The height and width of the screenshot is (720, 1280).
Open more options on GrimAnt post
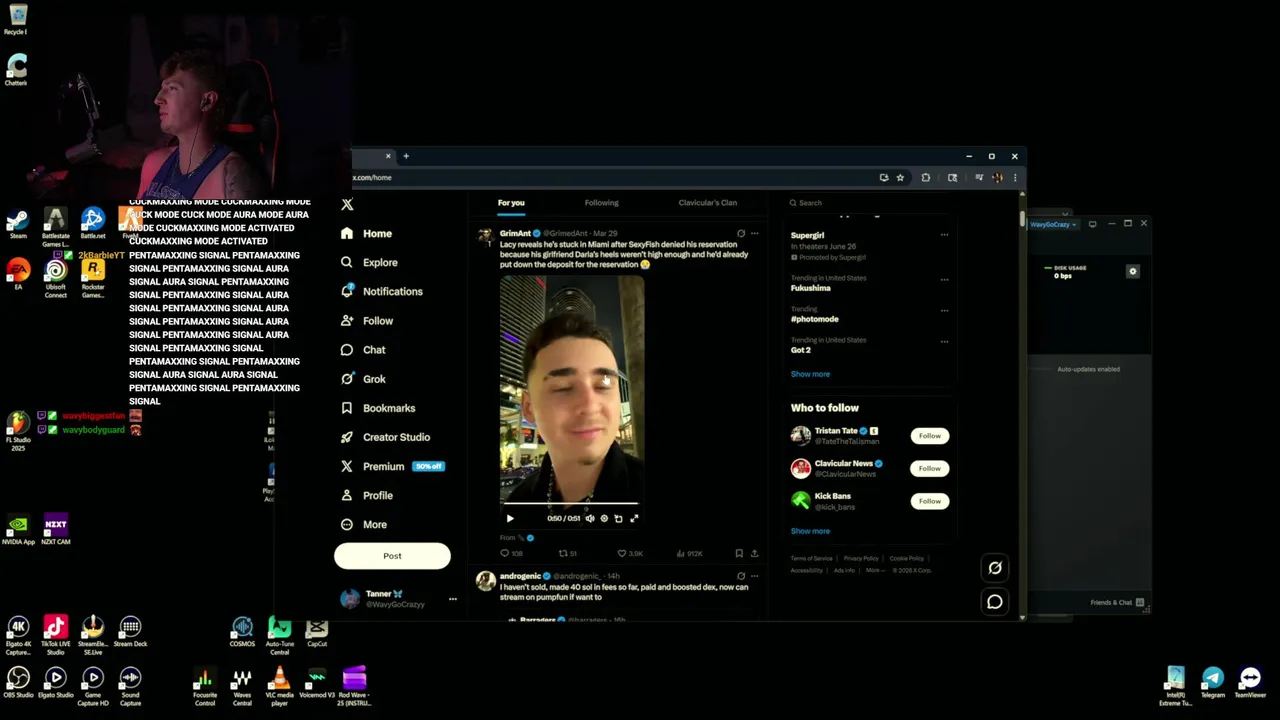(755, 233)
